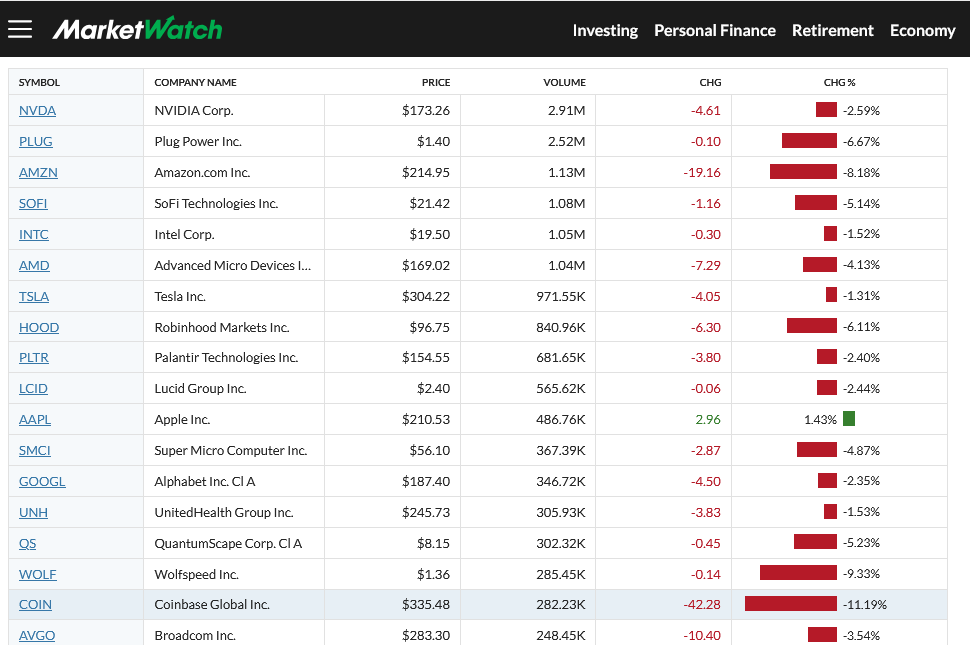
Task: Click the $173.26 price for NVIDIA
Action: (426, 111)
